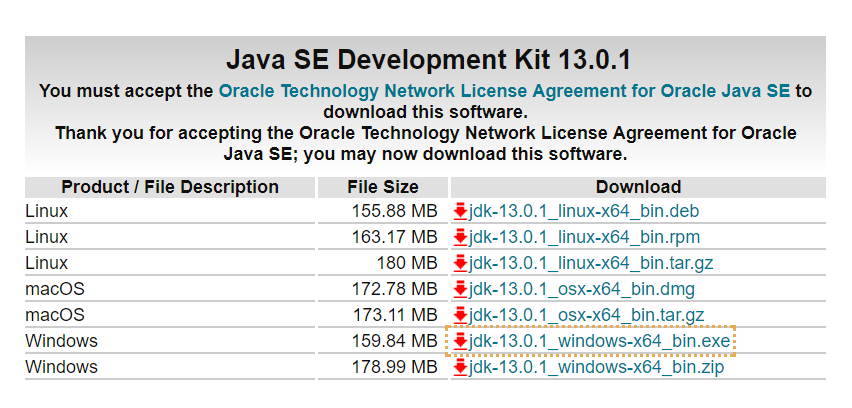Click the download arrow for the macOS tar.gz

tap(460, 316)
